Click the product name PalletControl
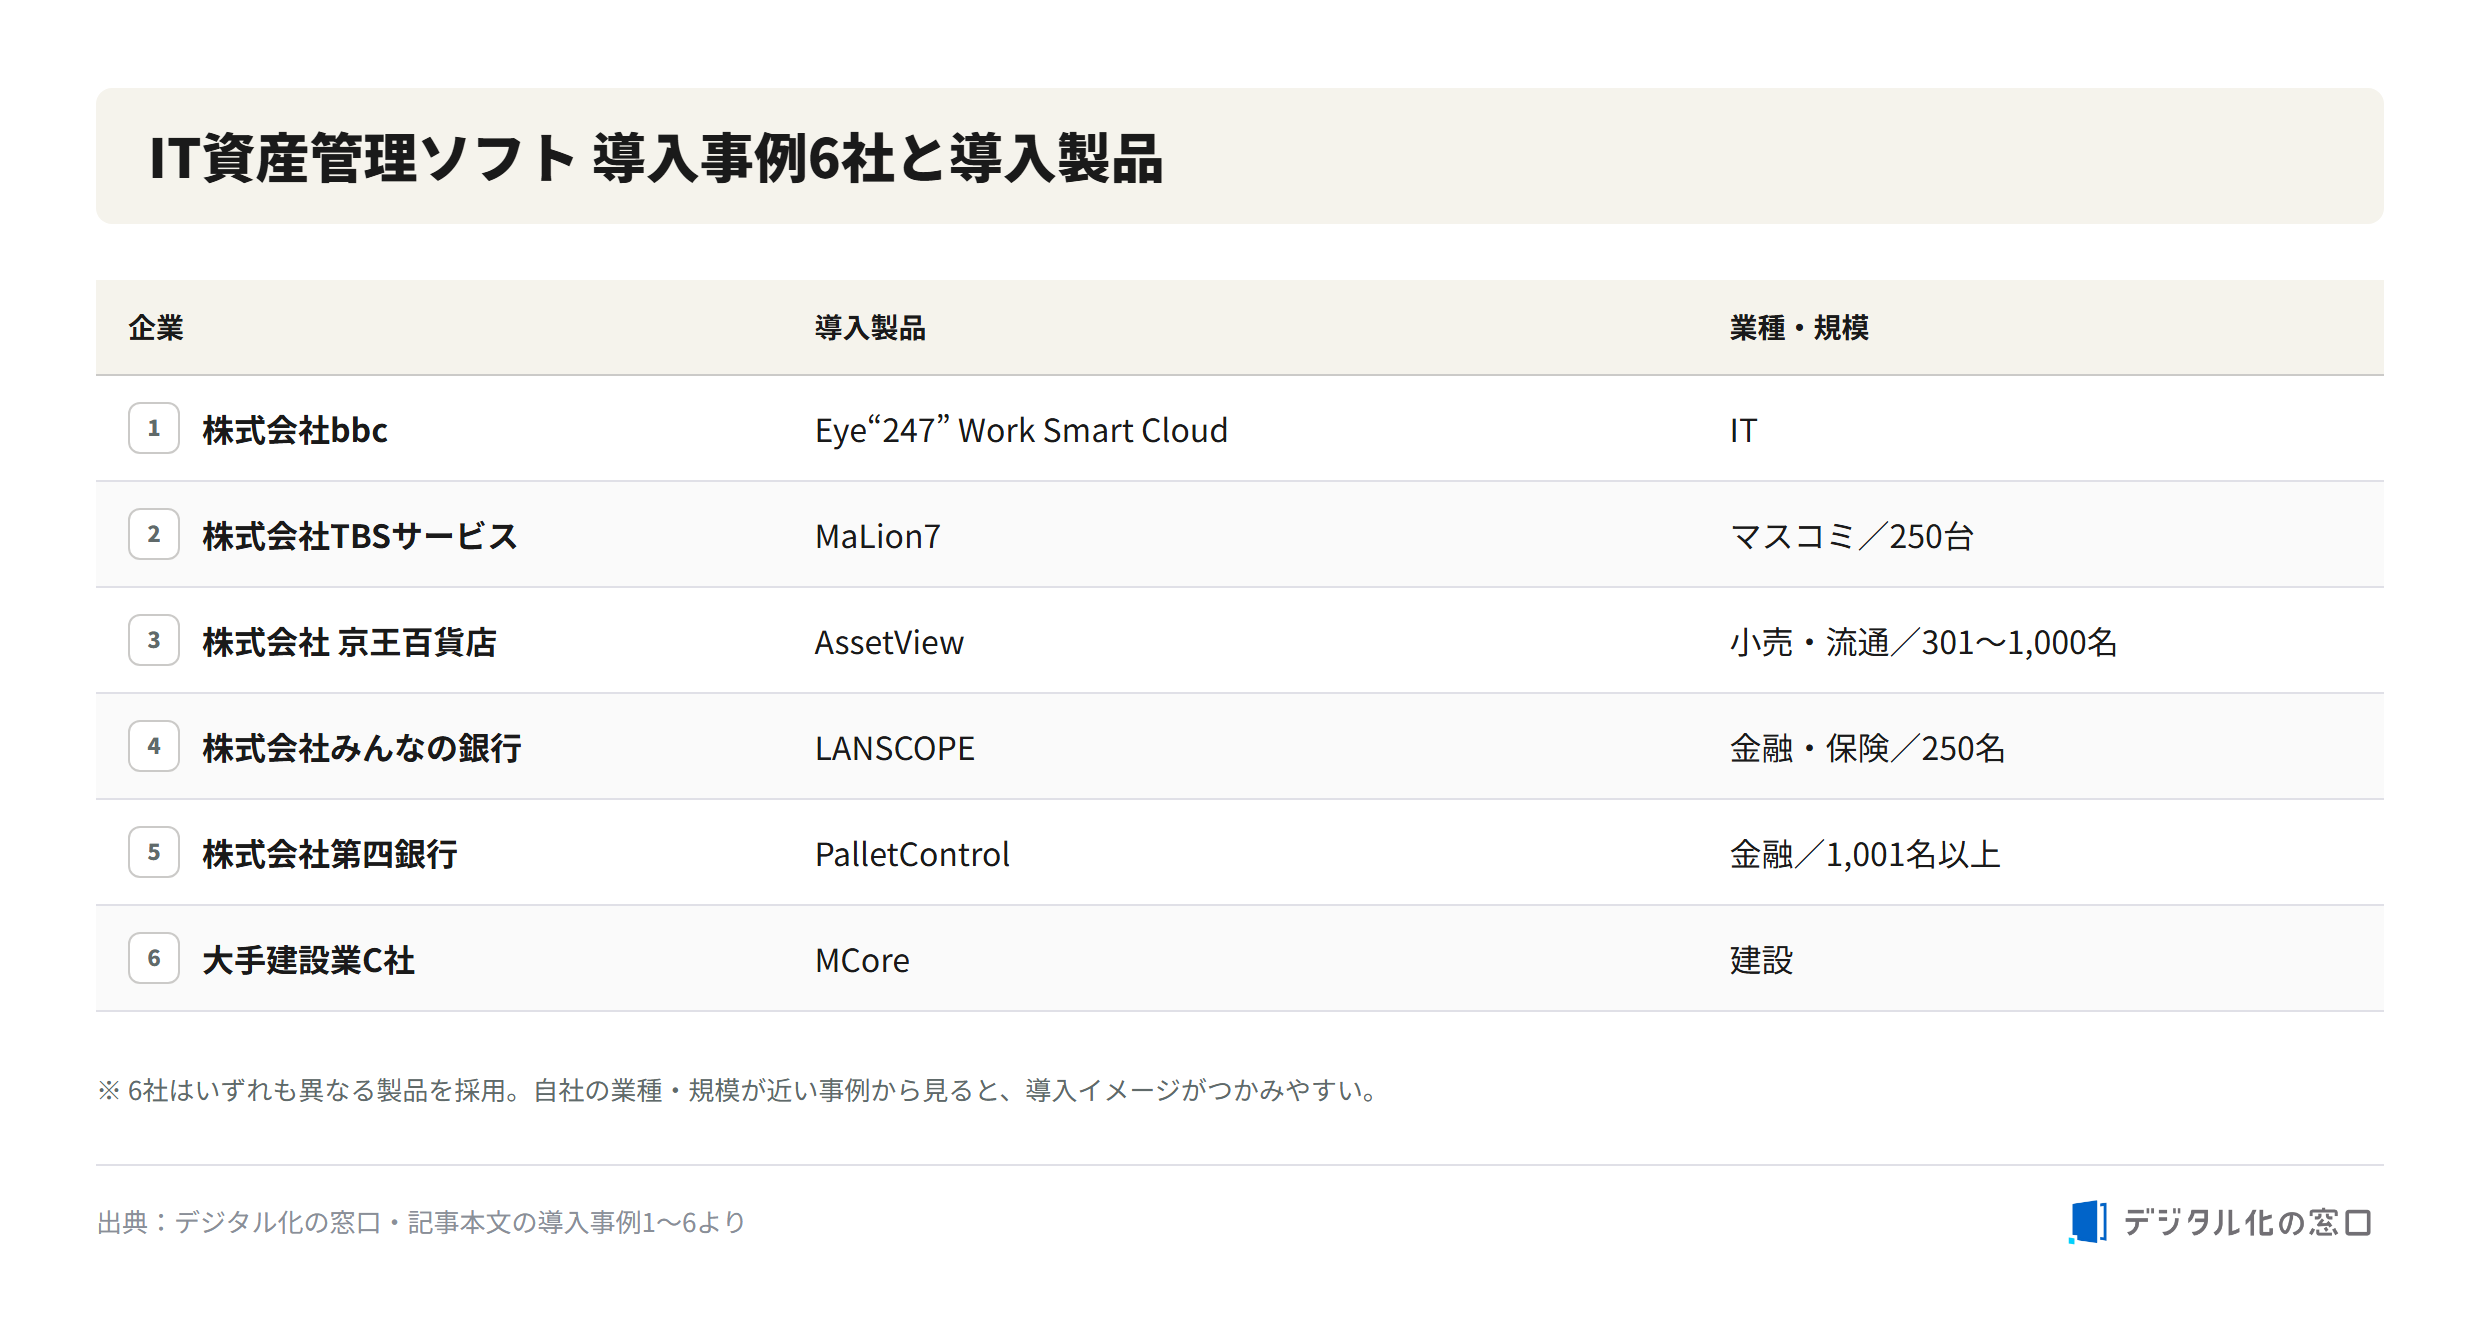The image size is (2480, 1338). click(x=912, y=854)
